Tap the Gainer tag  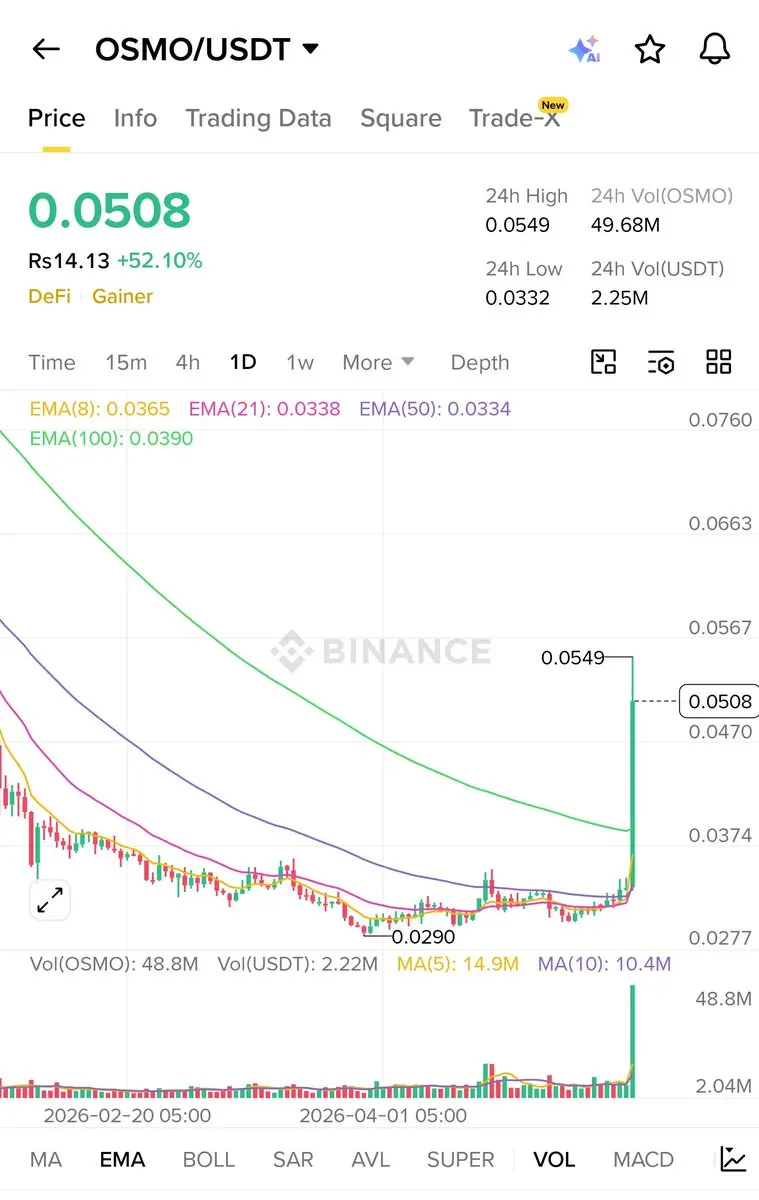tap(122, 296)
